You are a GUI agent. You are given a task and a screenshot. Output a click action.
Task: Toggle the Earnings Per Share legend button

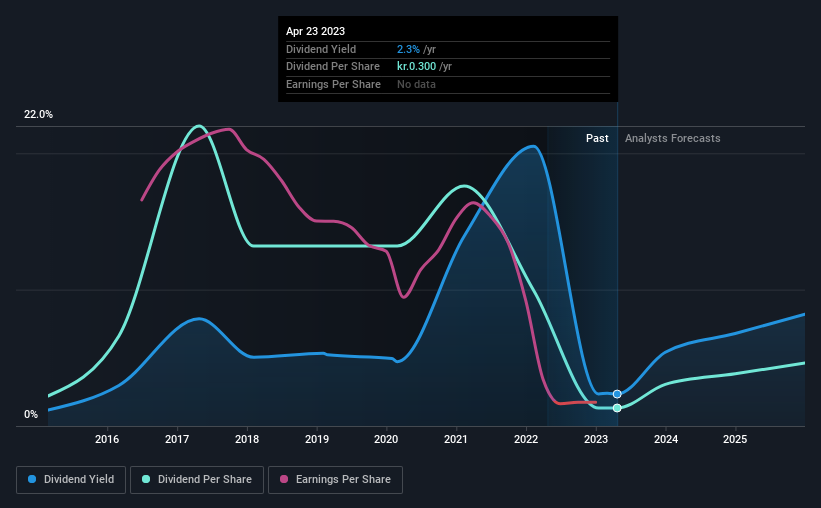point(335,480)
